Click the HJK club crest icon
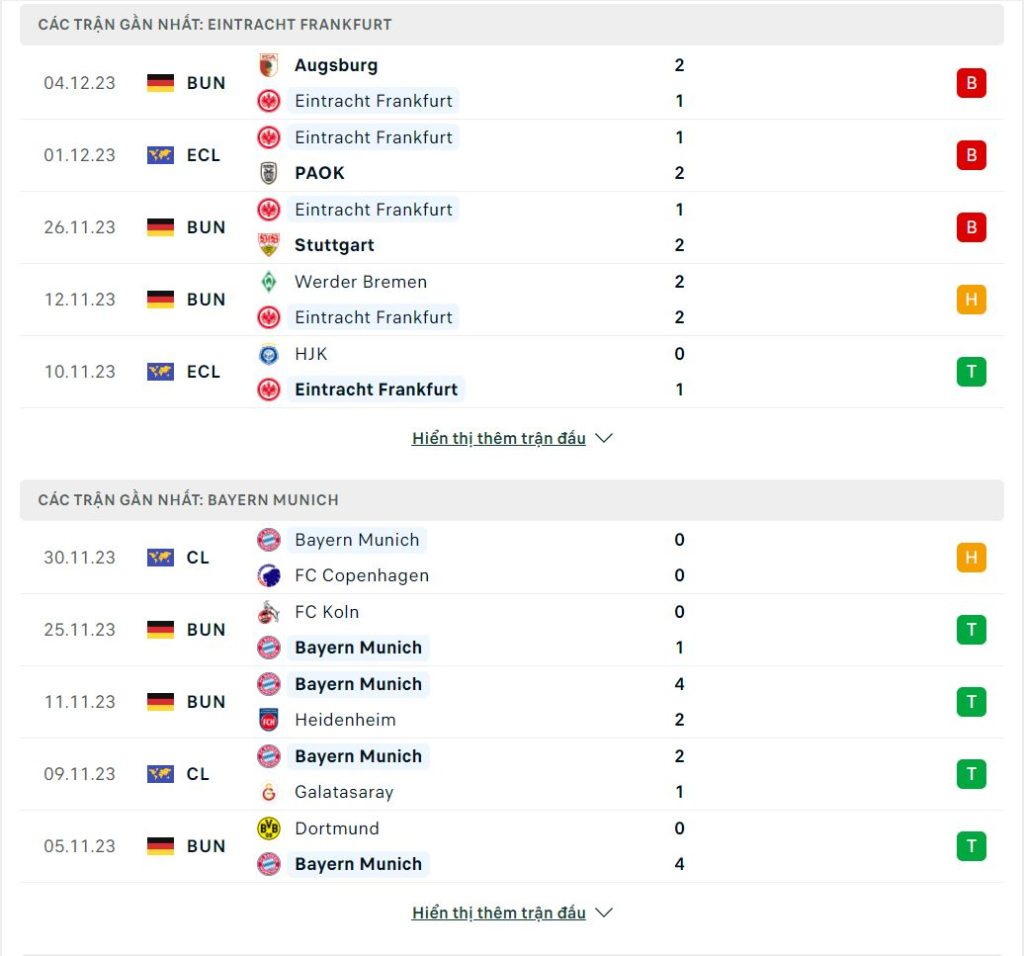 point(268,354)
